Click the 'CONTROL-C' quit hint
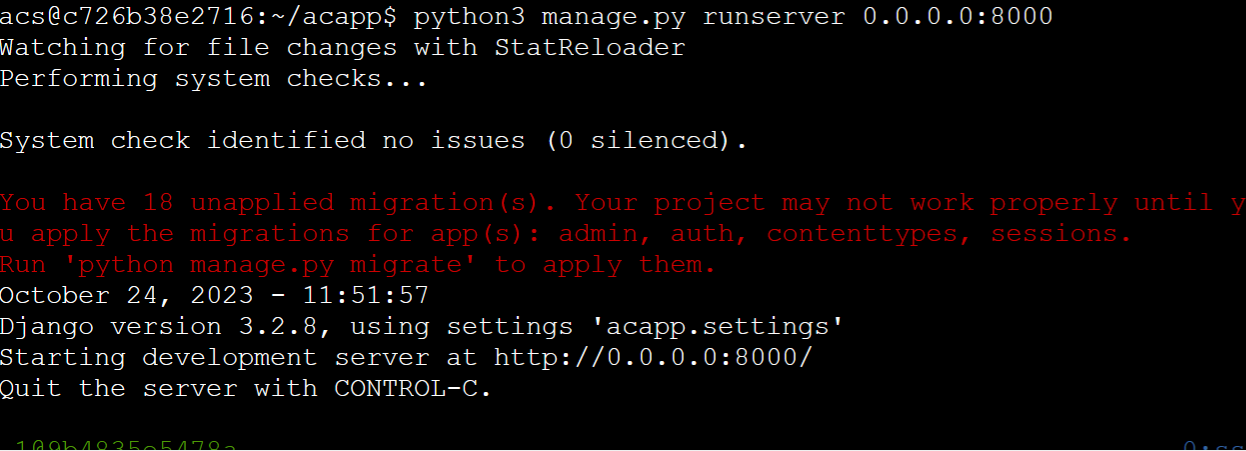 (x=412, y=388)
